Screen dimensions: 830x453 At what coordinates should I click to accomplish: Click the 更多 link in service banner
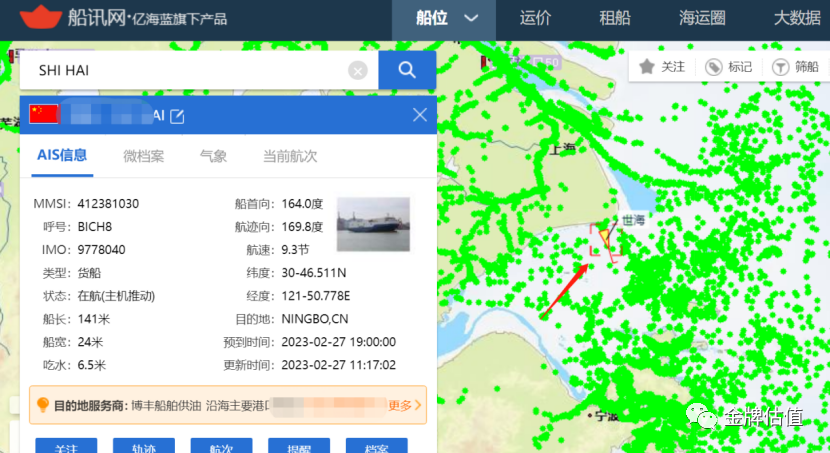(x=404, y=405)
